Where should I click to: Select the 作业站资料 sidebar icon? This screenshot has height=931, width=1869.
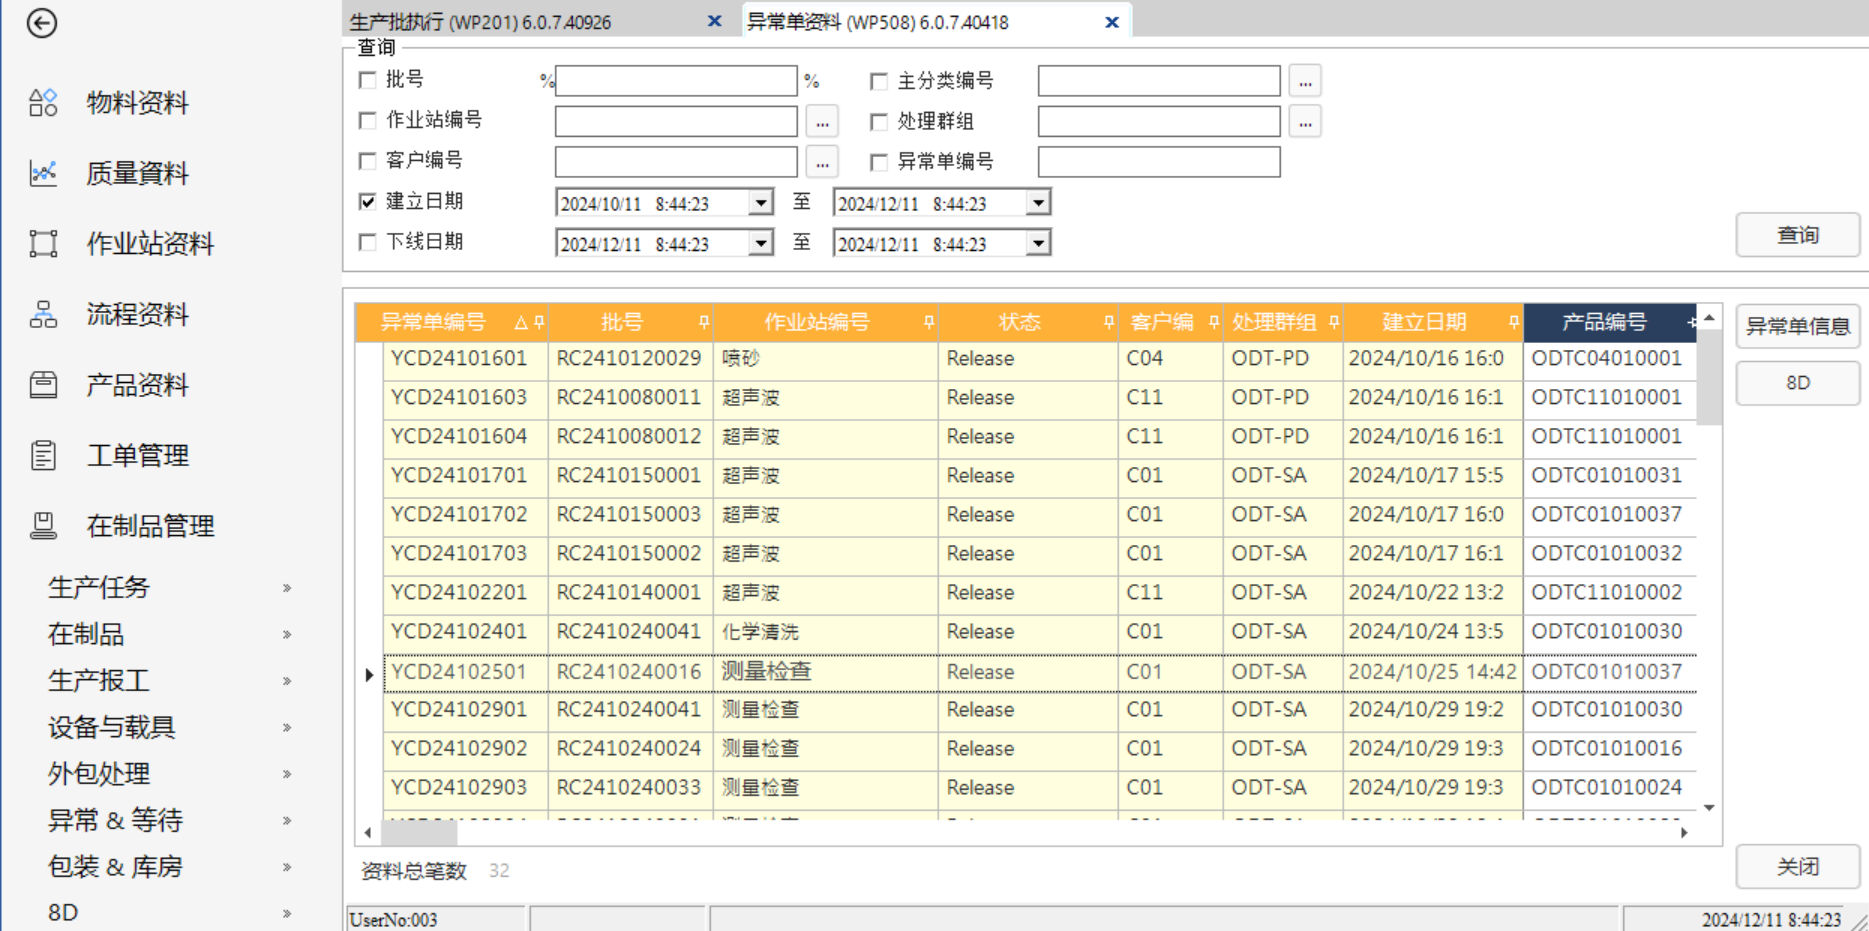(43, 244)
